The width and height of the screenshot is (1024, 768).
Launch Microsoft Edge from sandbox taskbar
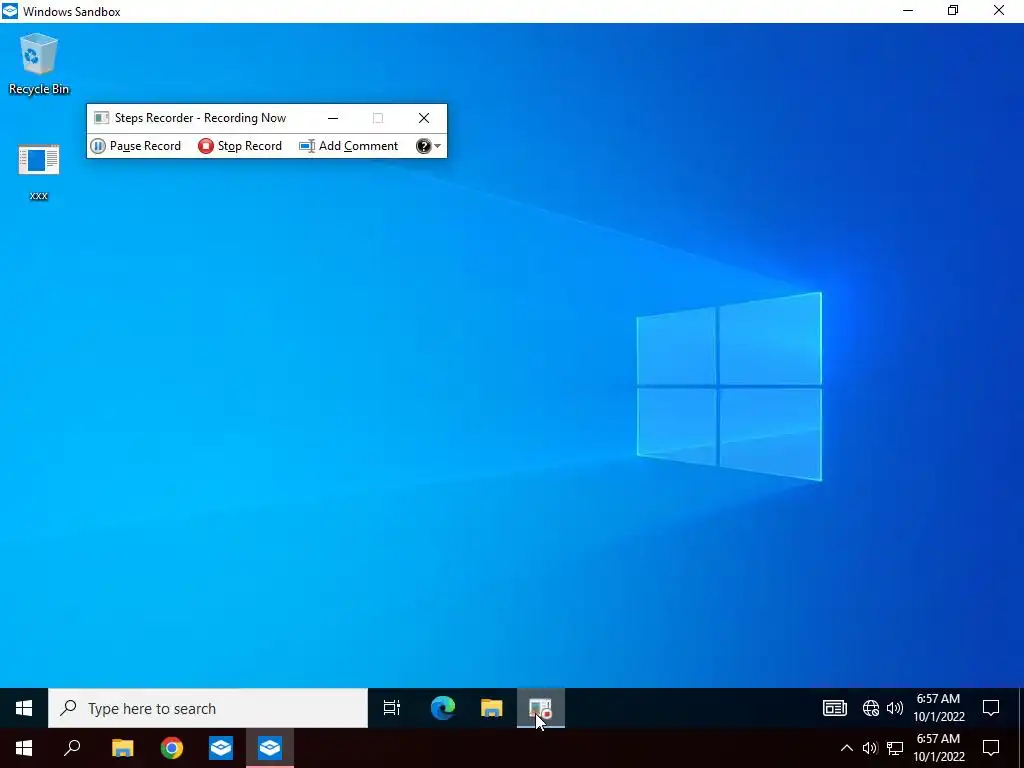coord(443,708)
